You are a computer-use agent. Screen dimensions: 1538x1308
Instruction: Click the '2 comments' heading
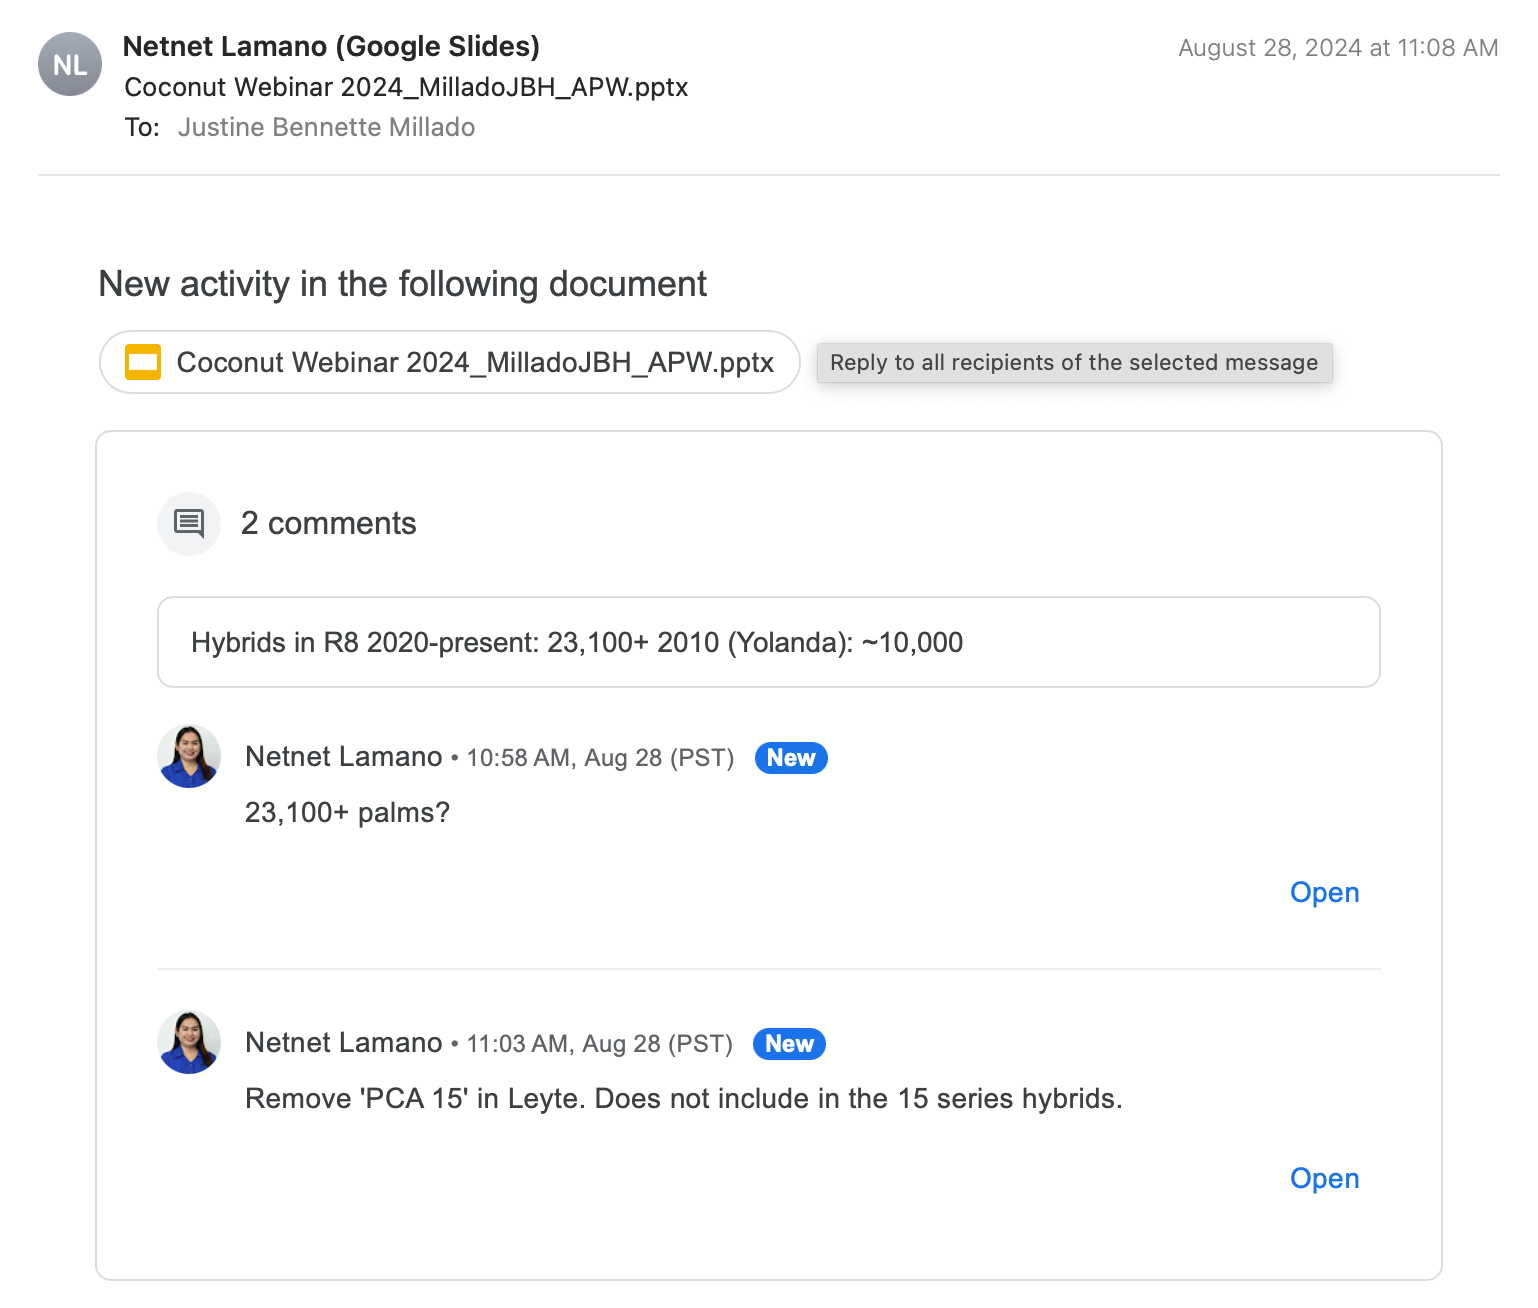point(328,523)
